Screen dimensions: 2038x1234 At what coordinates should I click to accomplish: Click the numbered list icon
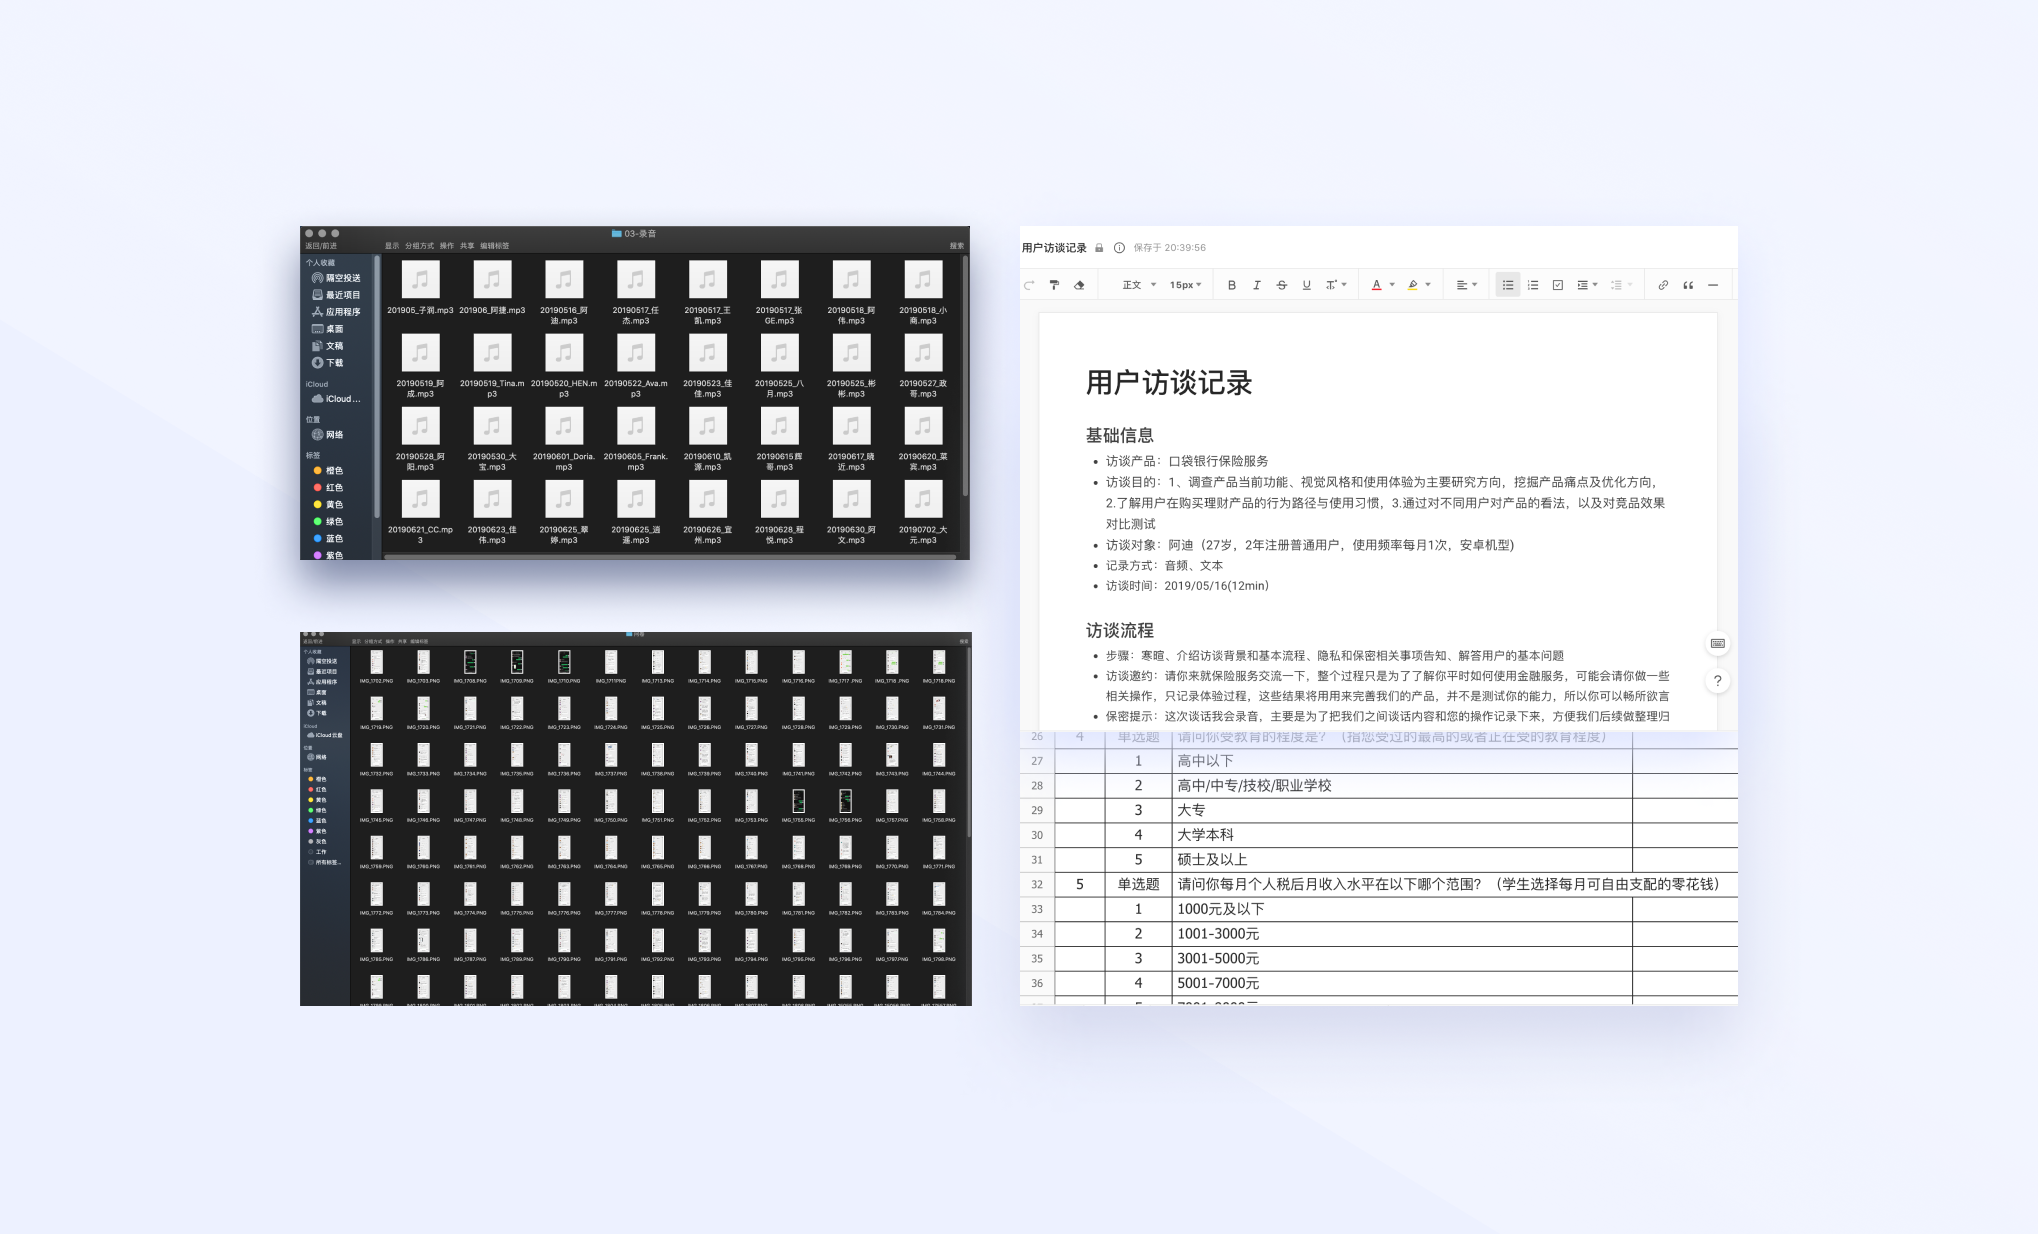1533,285
